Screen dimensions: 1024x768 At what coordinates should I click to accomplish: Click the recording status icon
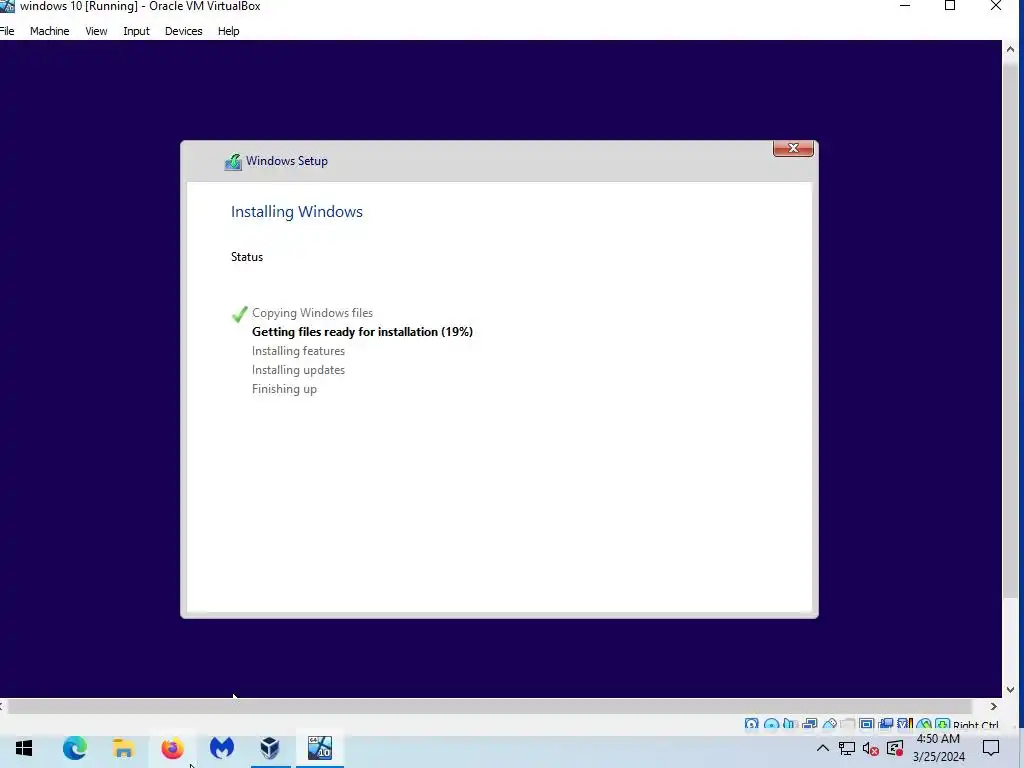886,724
